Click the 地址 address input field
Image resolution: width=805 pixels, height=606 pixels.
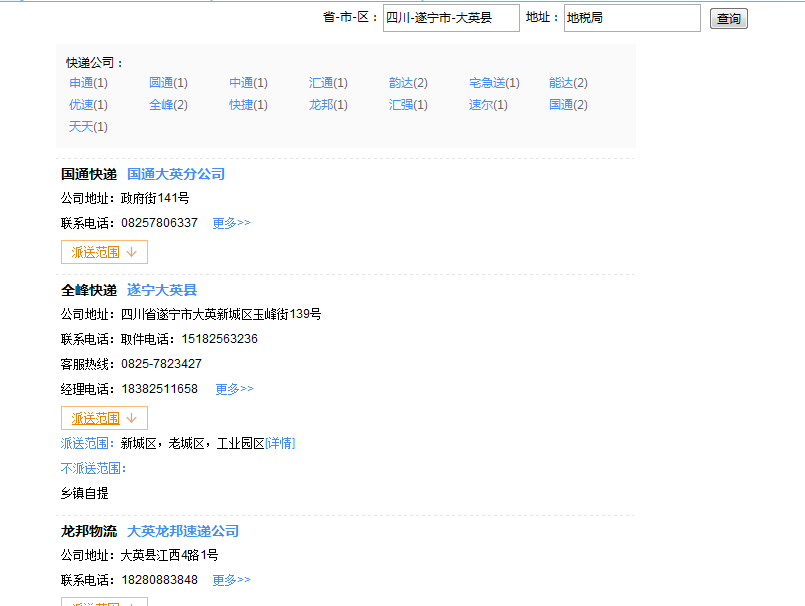click(632, 18)
